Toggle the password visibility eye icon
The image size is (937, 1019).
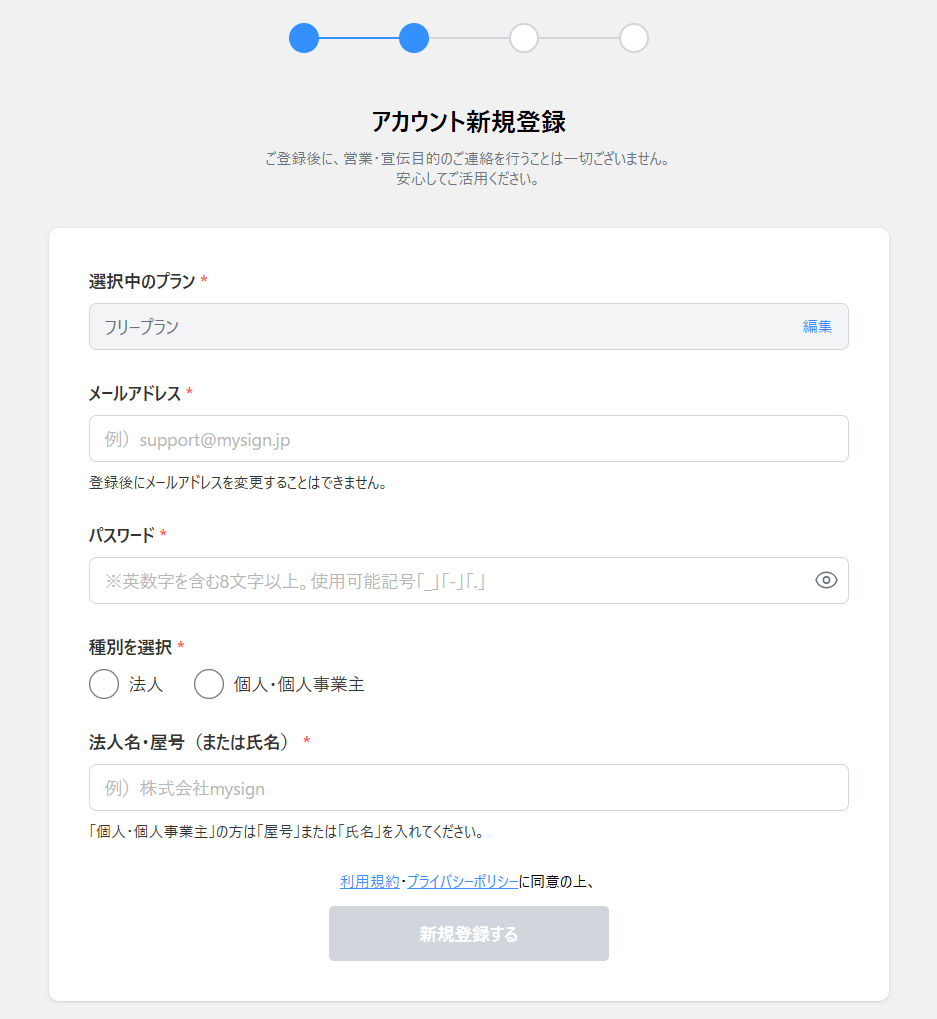pyautogui.click(x=825, y=580)
